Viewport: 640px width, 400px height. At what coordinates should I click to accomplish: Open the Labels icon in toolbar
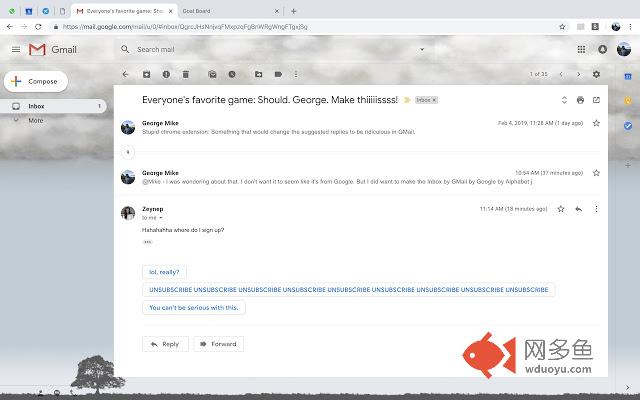pyautogui.click(x=278, y=74)
